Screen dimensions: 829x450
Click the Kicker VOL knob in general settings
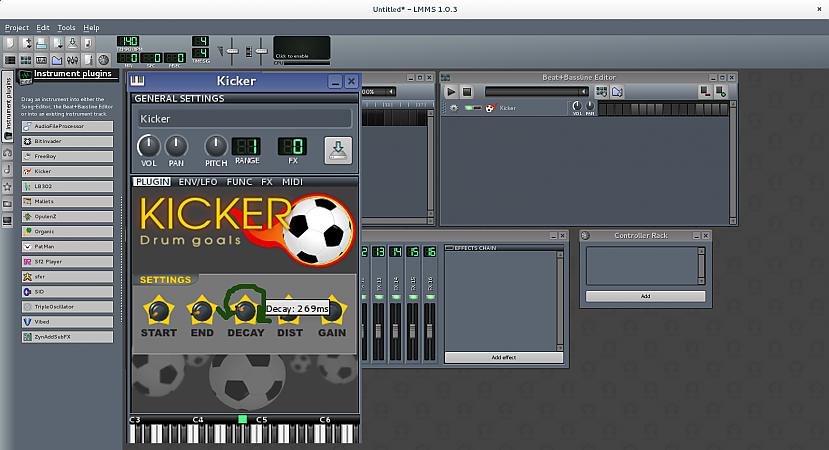click(149, 146)
